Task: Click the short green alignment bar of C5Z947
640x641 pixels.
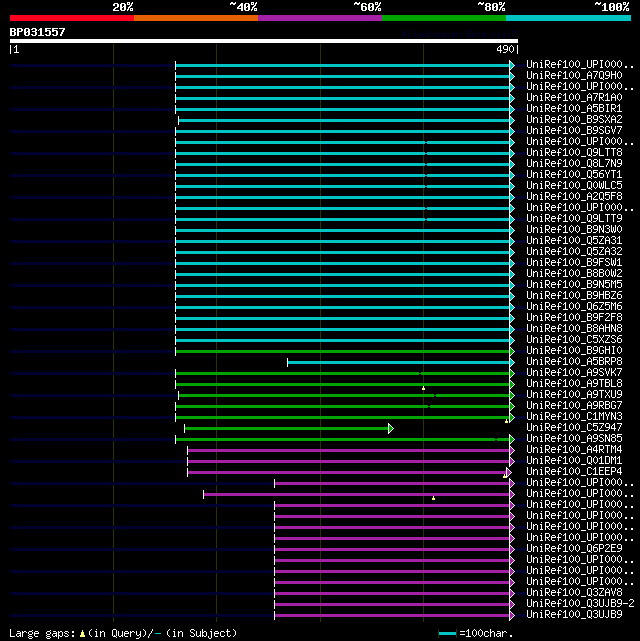Action: [x=286, y=428]
